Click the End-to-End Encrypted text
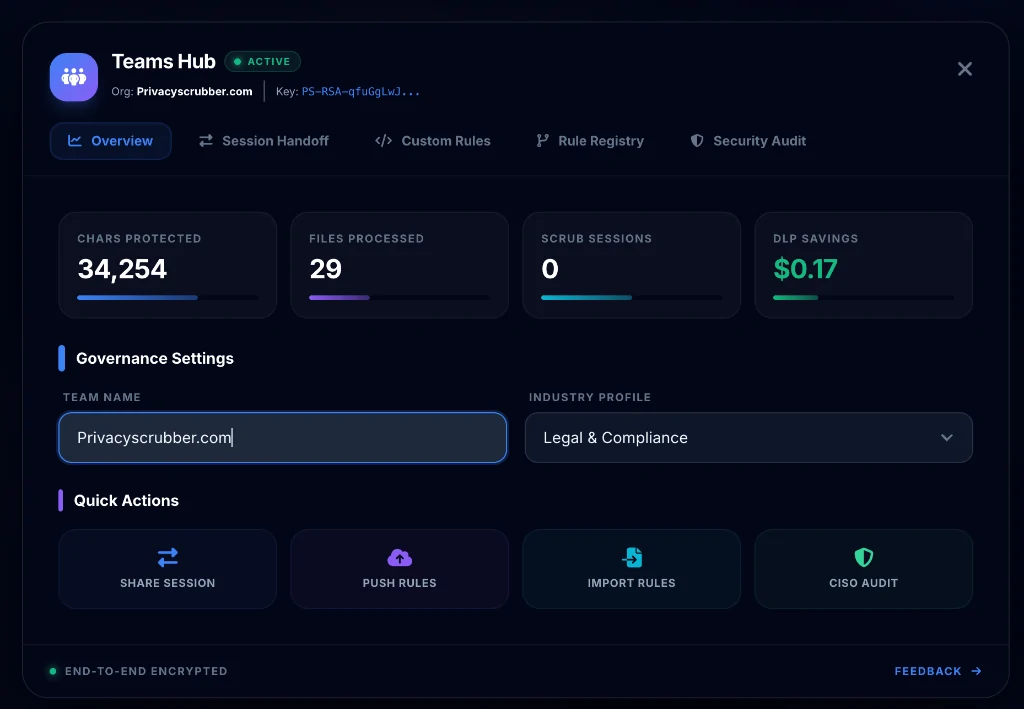The image size is (1024, 709). pyautogui.click(x=146, y=671)
